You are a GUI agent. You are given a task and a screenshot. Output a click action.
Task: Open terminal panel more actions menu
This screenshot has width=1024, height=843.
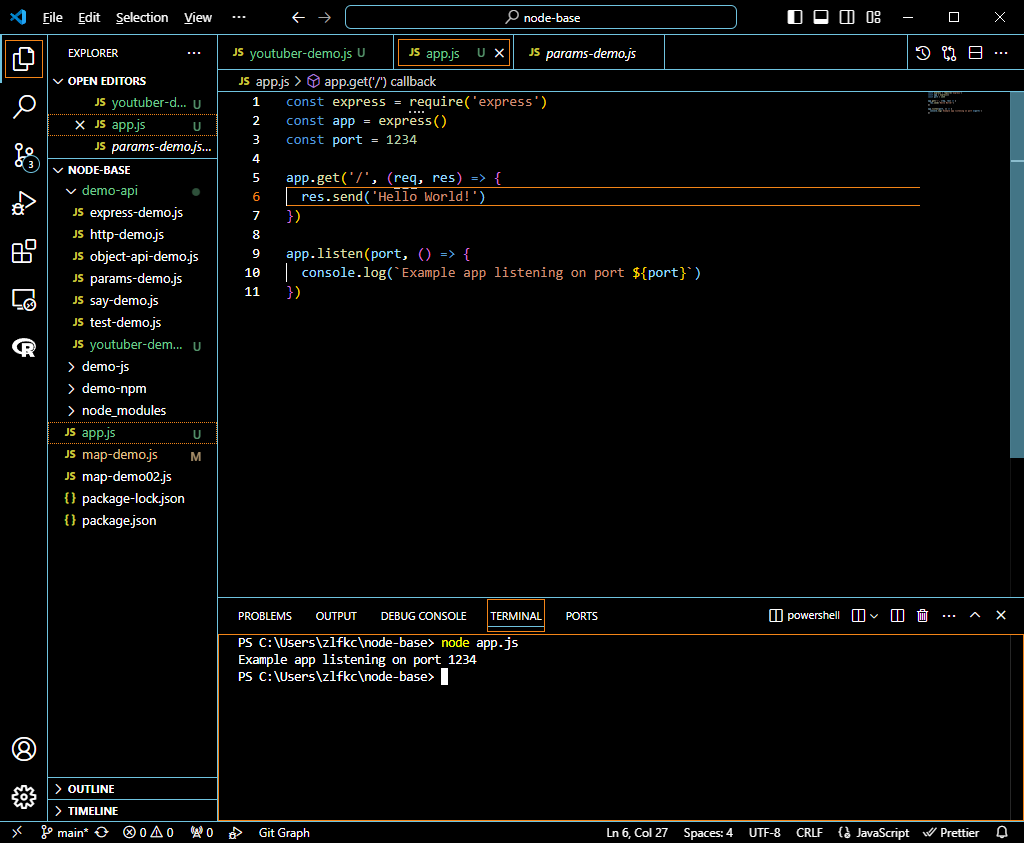(949, 615)
